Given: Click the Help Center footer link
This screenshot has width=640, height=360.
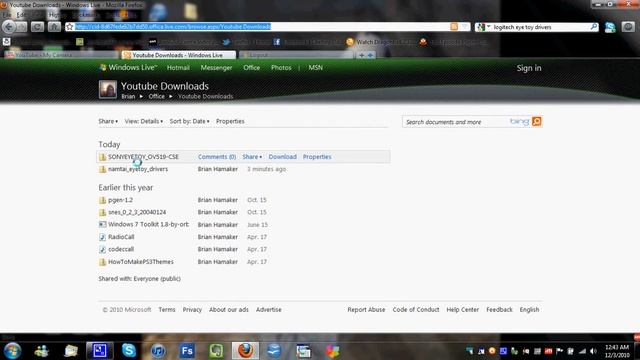Looking at the screenshot, I should point(462,310).
